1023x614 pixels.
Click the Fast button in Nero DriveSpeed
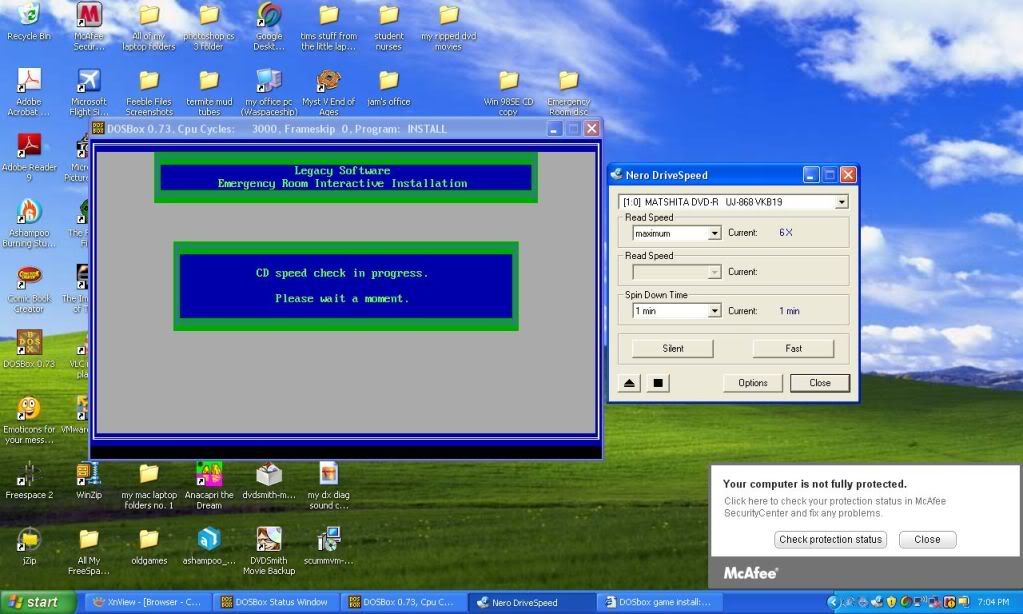[x=793, y=348]
